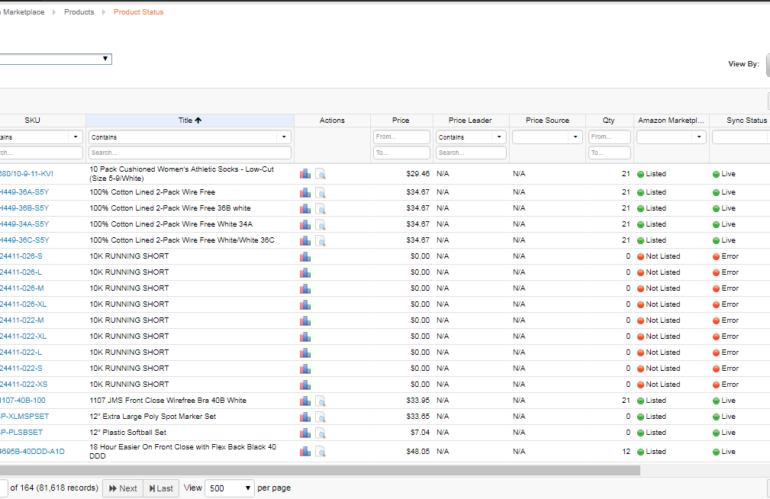This screenshot has width=770, height=499.
Task: Focus the Price From filter field
Action: 401,137
